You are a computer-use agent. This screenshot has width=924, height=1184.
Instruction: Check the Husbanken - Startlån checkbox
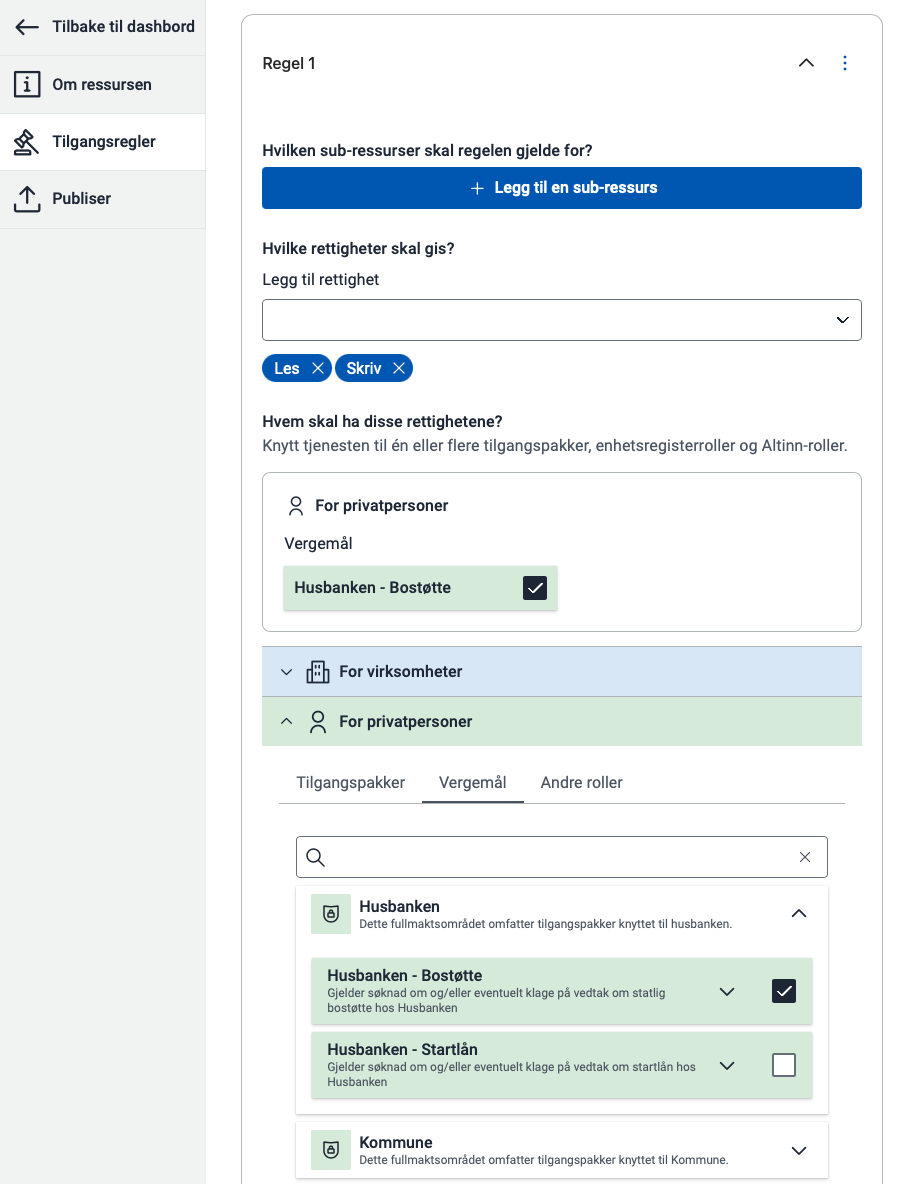pos(784,1065)
